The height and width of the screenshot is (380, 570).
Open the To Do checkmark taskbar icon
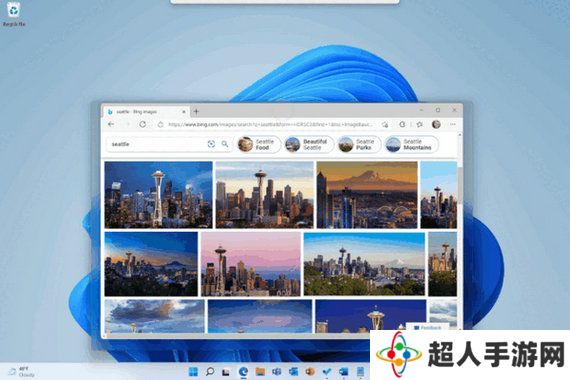(x=326, y=372)
